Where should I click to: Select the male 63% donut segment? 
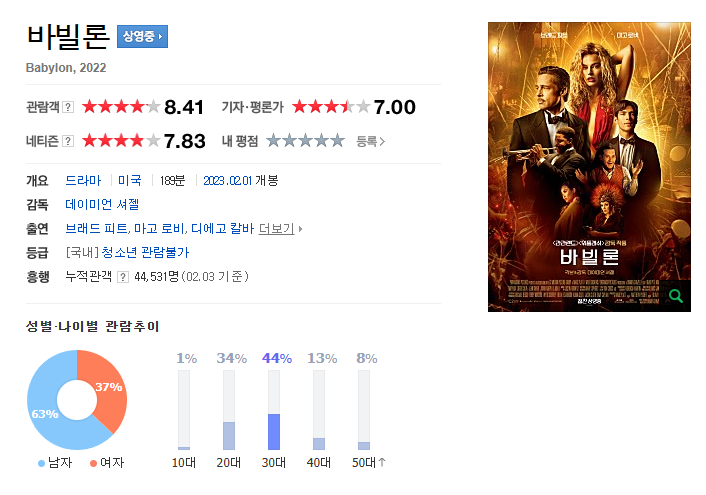[47, 412]
